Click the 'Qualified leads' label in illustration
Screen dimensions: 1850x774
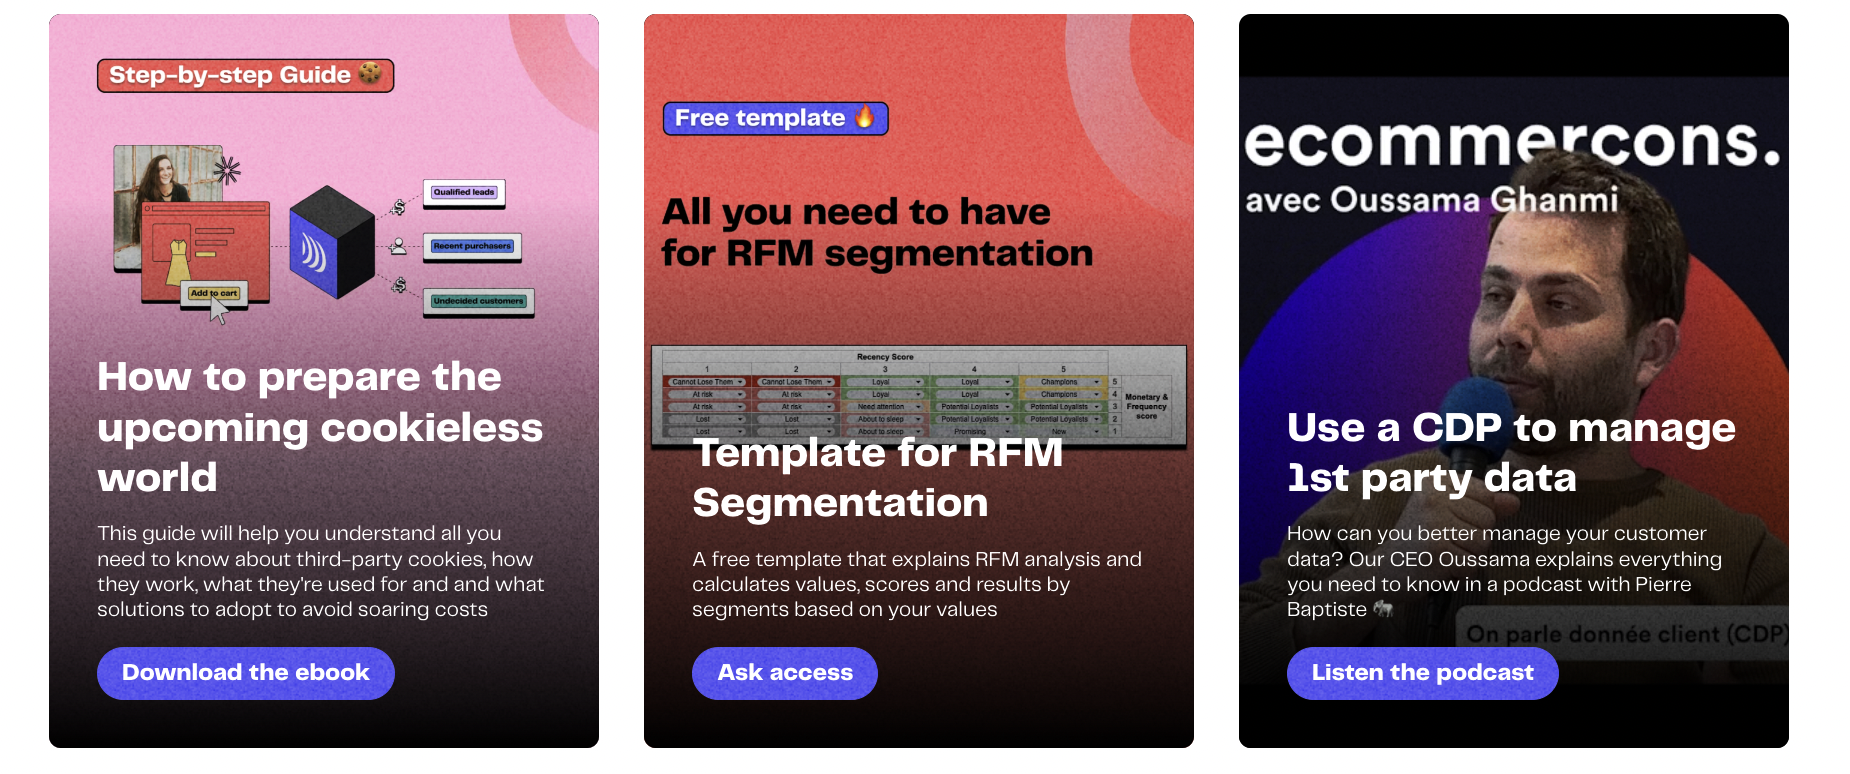pos(464,192)
